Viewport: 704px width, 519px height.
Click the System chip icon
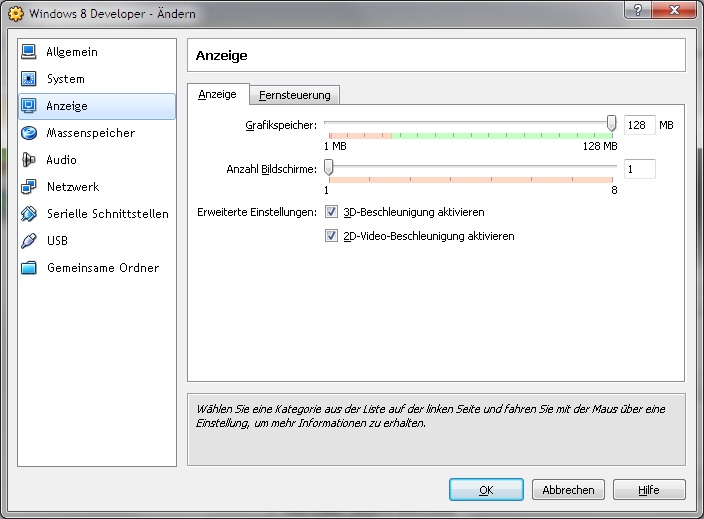point(29,79)
